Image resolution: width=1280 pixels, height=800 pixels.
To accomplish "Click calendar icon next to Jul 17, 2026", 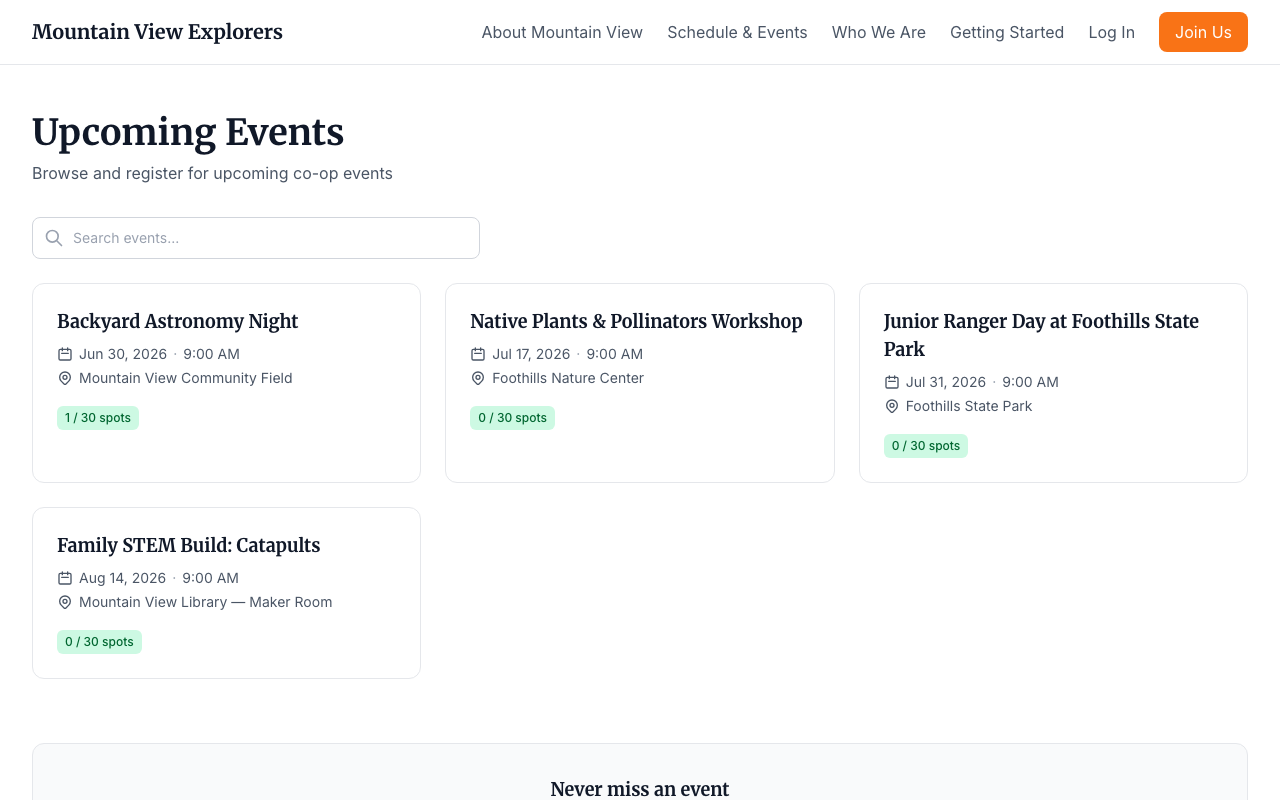I will pyautogui.click(x=478, y=354).
